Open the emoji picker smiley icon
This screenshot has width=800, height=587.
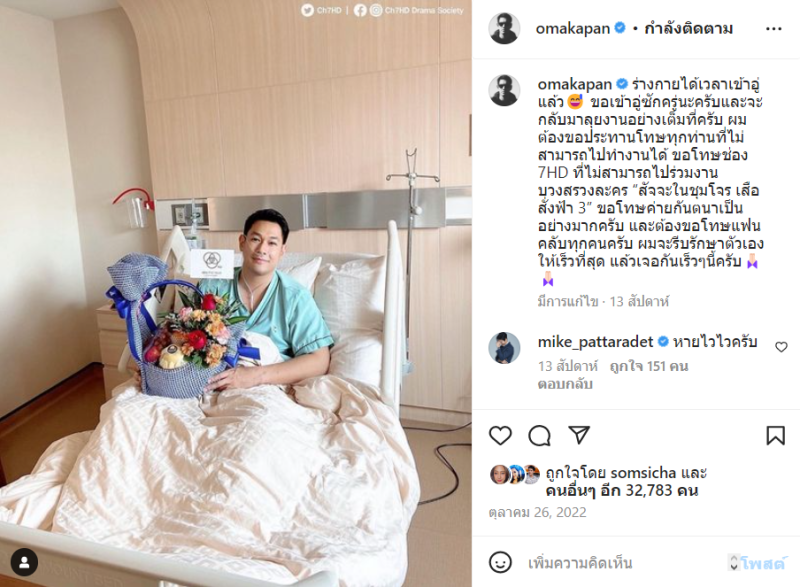pyautogui.click(x=501, y=562)
